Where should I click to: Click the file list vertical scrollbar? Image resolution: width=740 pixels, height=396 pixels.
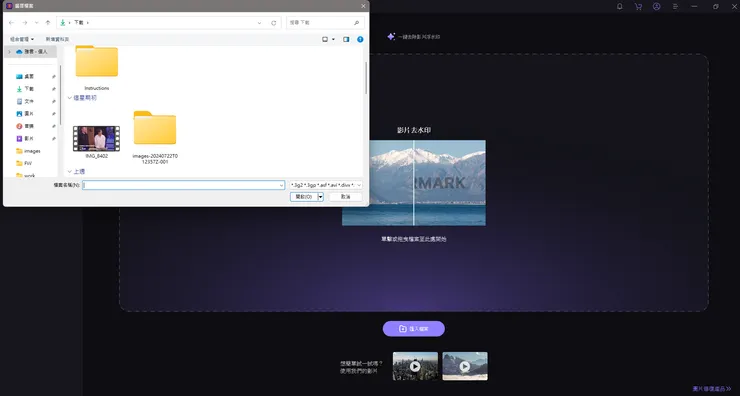[x=366, y=78]
